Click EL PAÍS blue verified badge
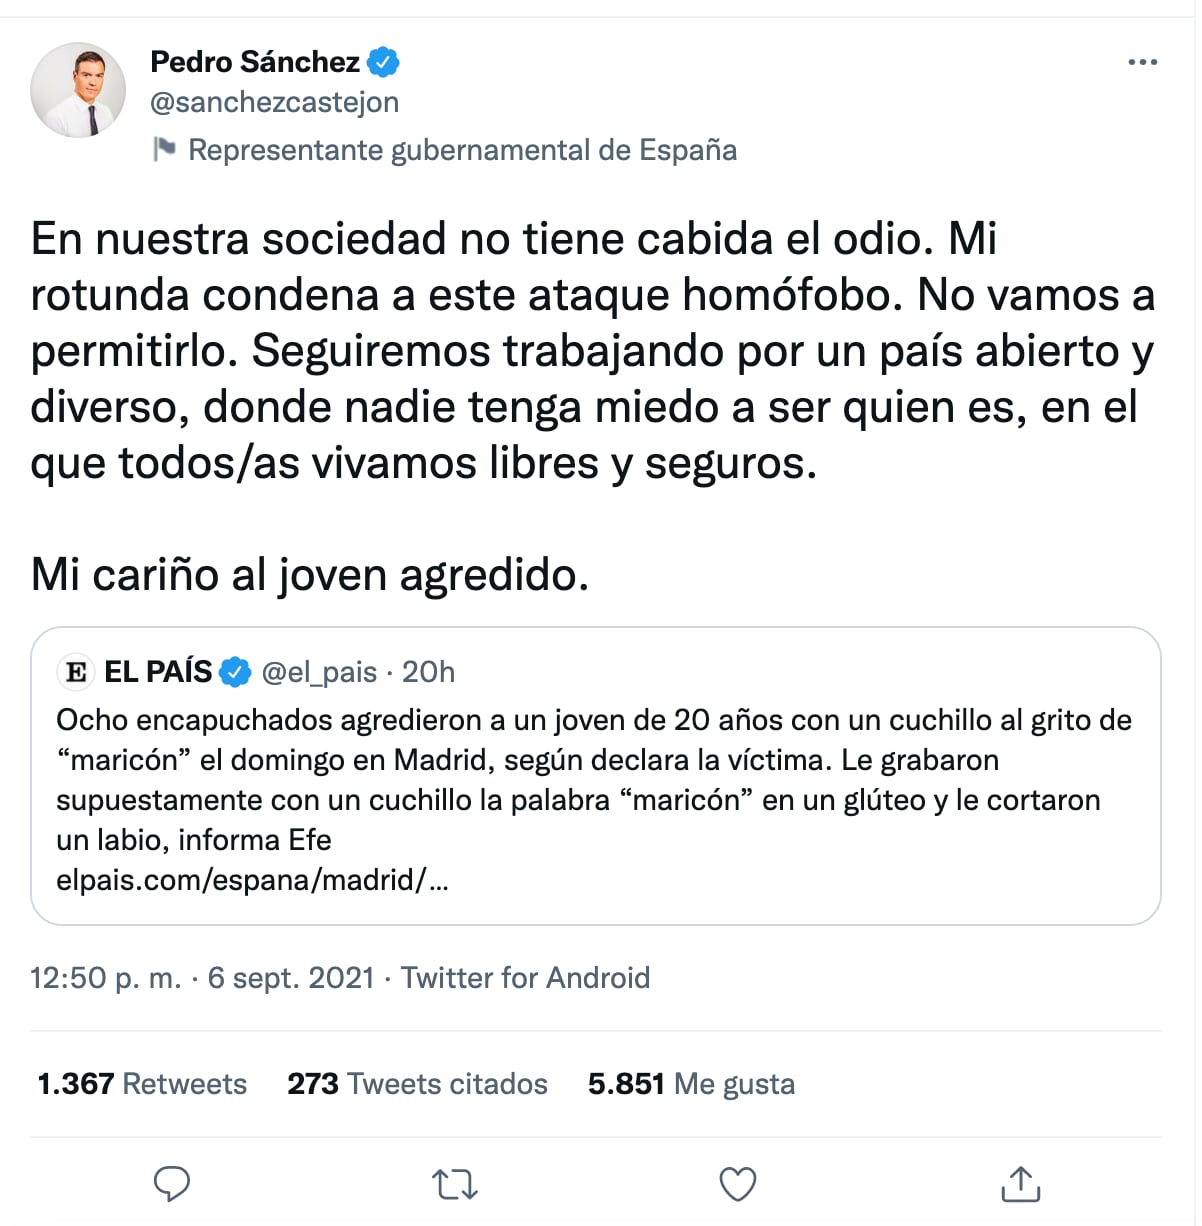The width and height of the screenshot is (1202, 1226). (235, 672)
